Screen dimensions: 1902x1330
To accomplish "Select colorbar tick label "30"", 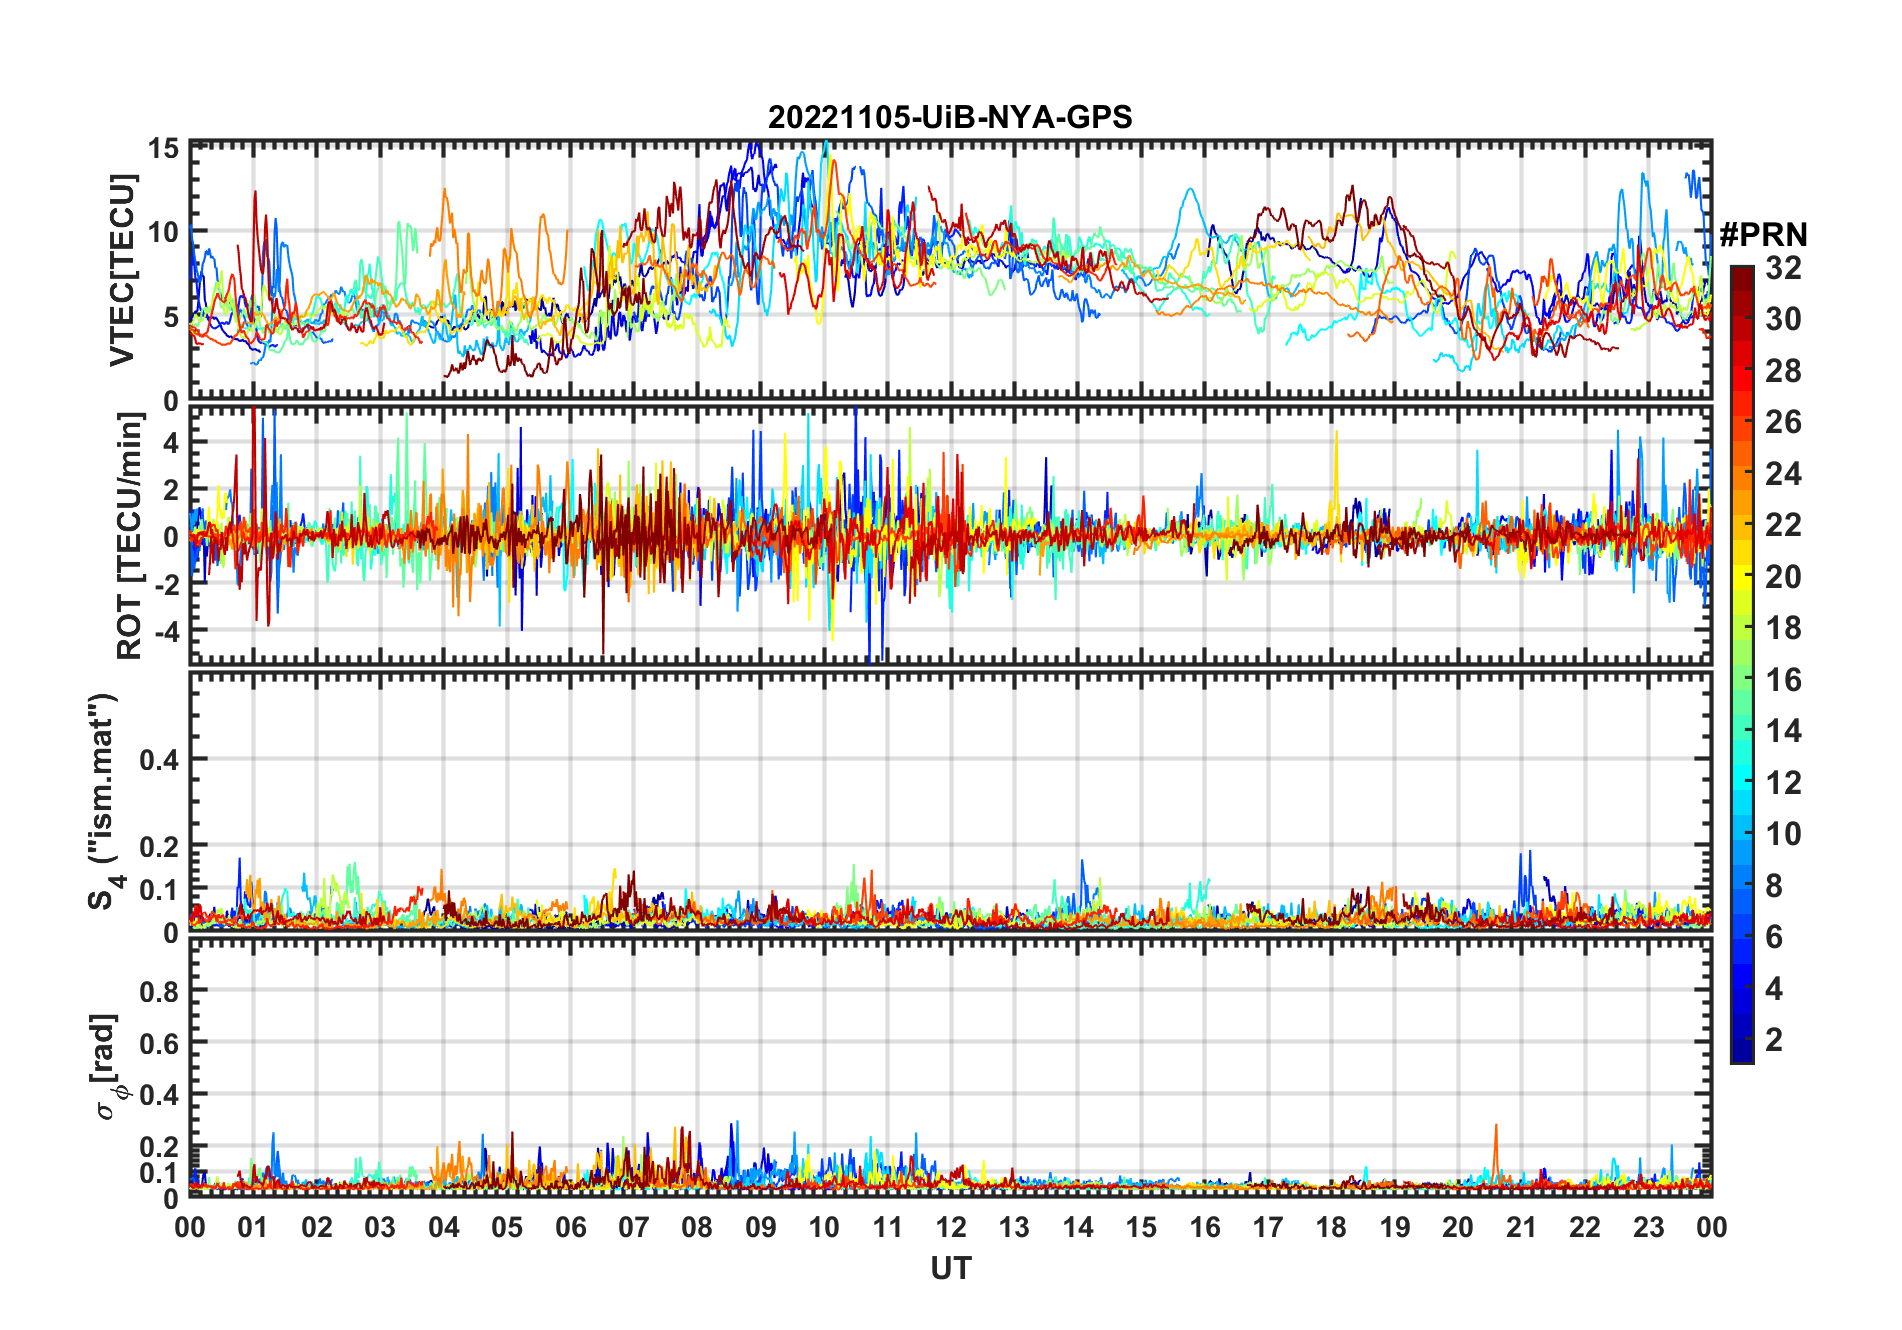I will click(1783, 319).
